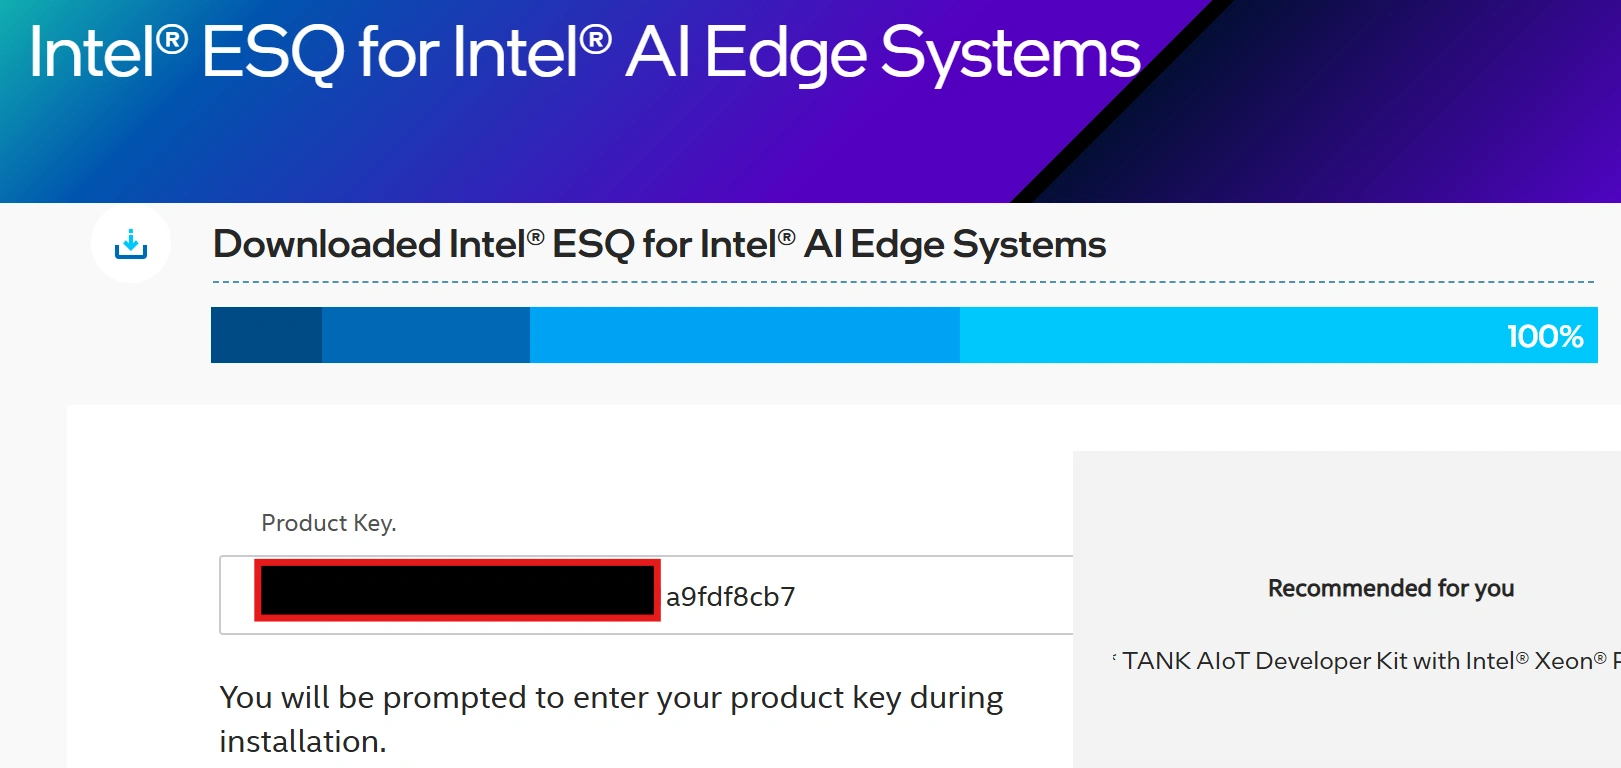Click the "Product Key." field label
The width and height of the screenshot is (1621, 768).
pyautogui.click(x=328, y=523)
